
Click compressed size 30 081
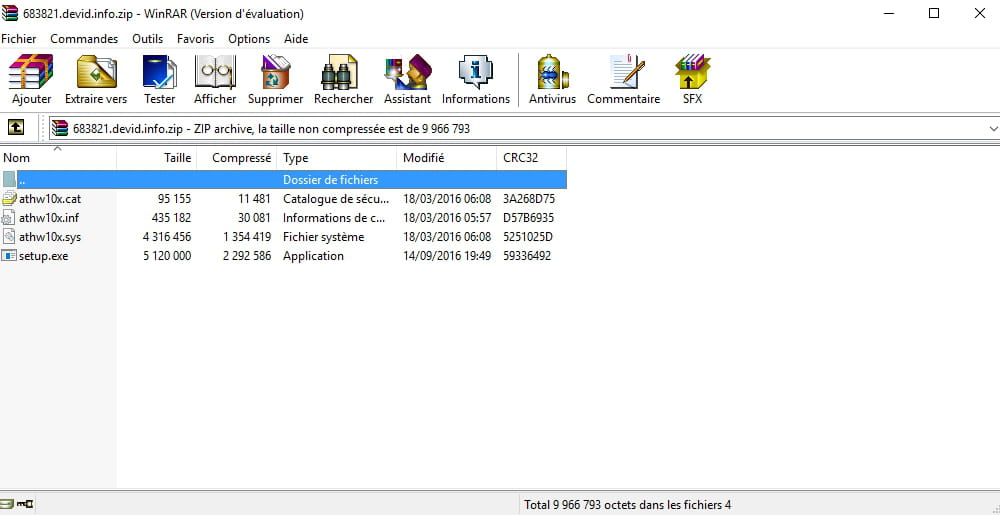pos(254,218)
